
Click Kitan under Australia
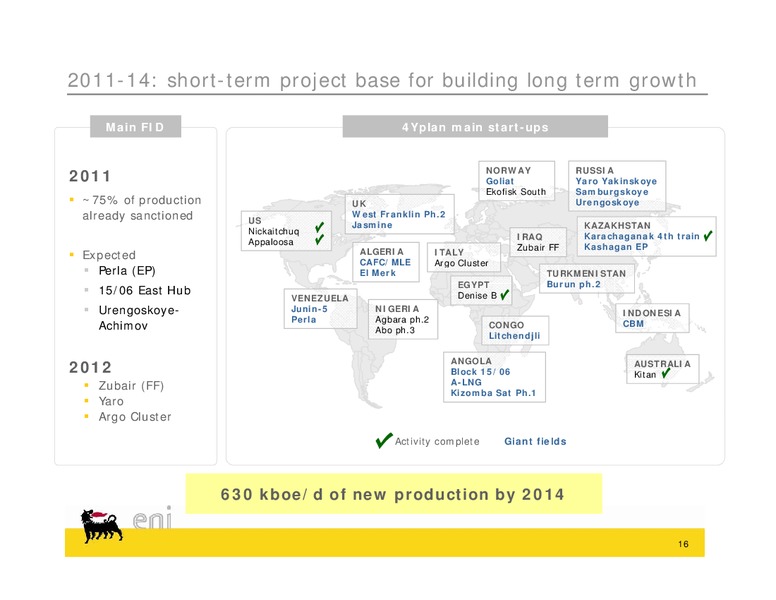pos(645,375)
